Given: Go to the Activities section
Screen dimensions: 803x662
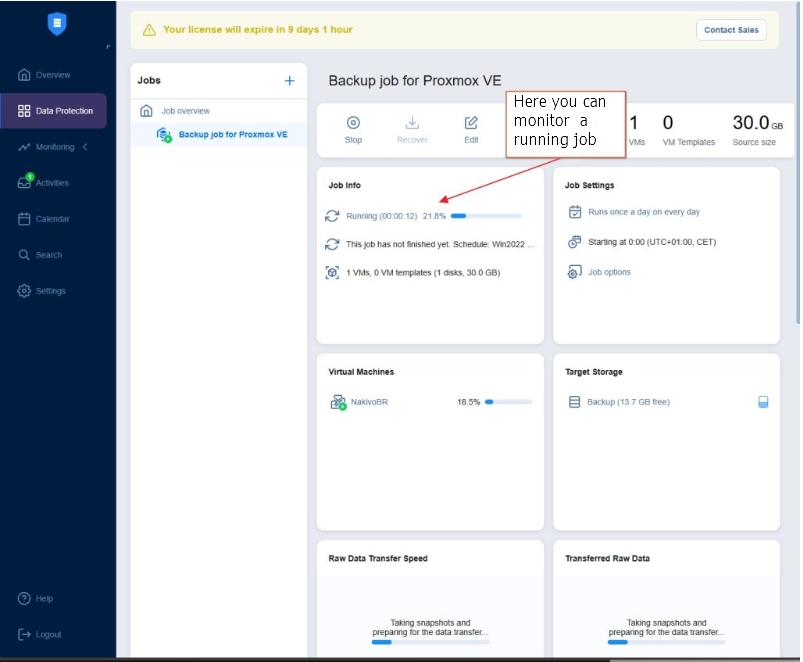Looking at the screenshot, I should (52, 183).
